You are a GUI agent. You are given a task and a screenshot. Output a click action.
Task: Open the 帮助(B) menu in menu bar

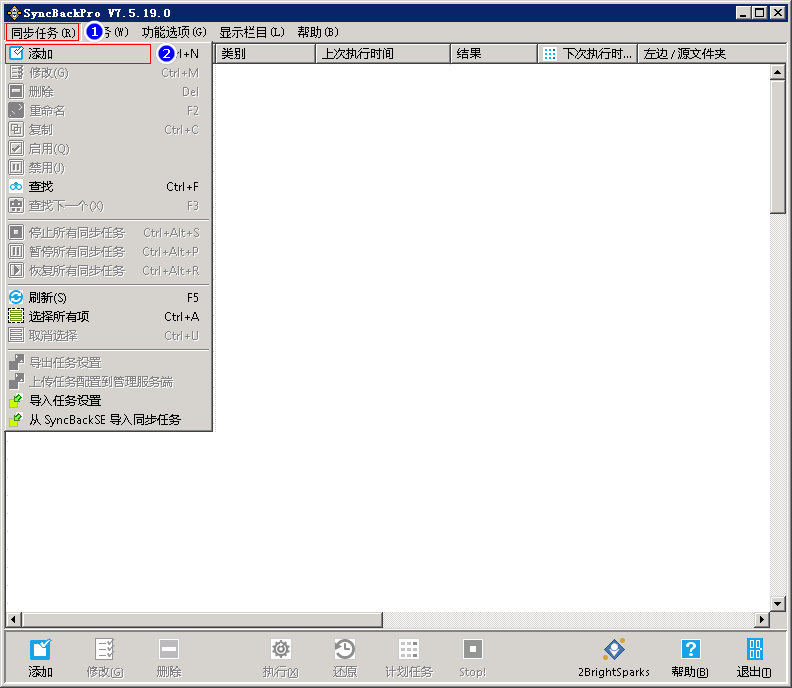pos(318,32)
